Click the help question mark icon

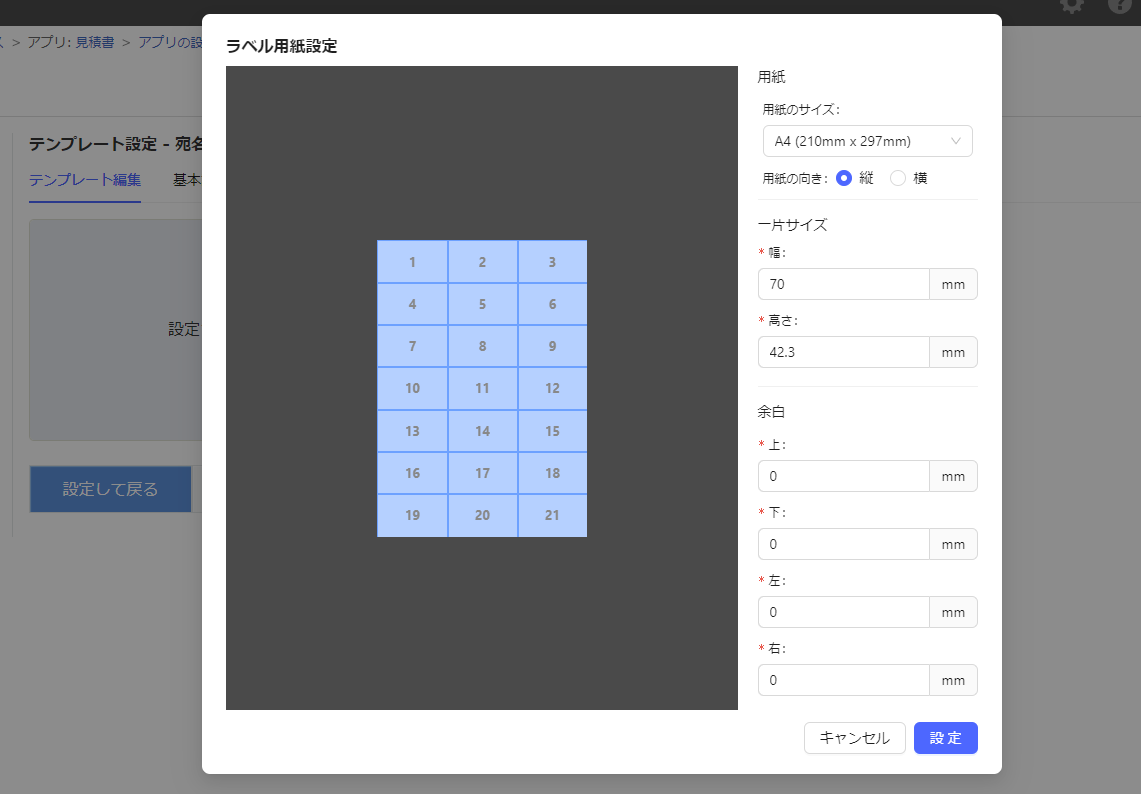[x=1120, y=5]
